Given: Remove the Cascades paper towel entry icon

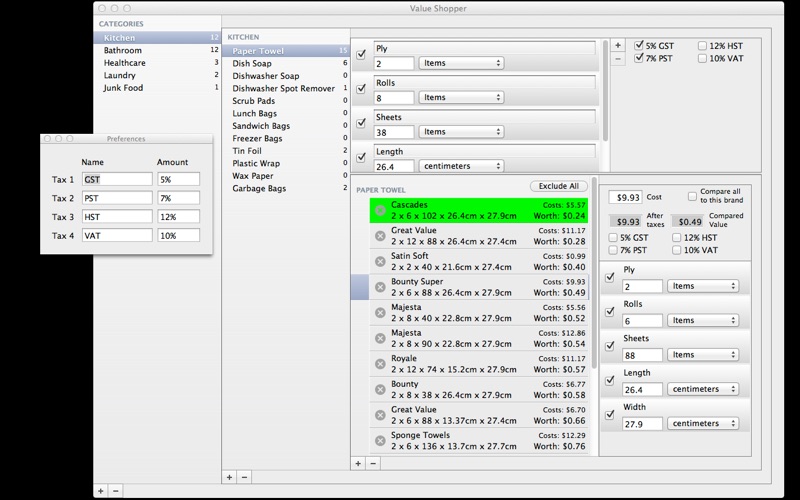Looking at the screenshot, I should point(380,210).
